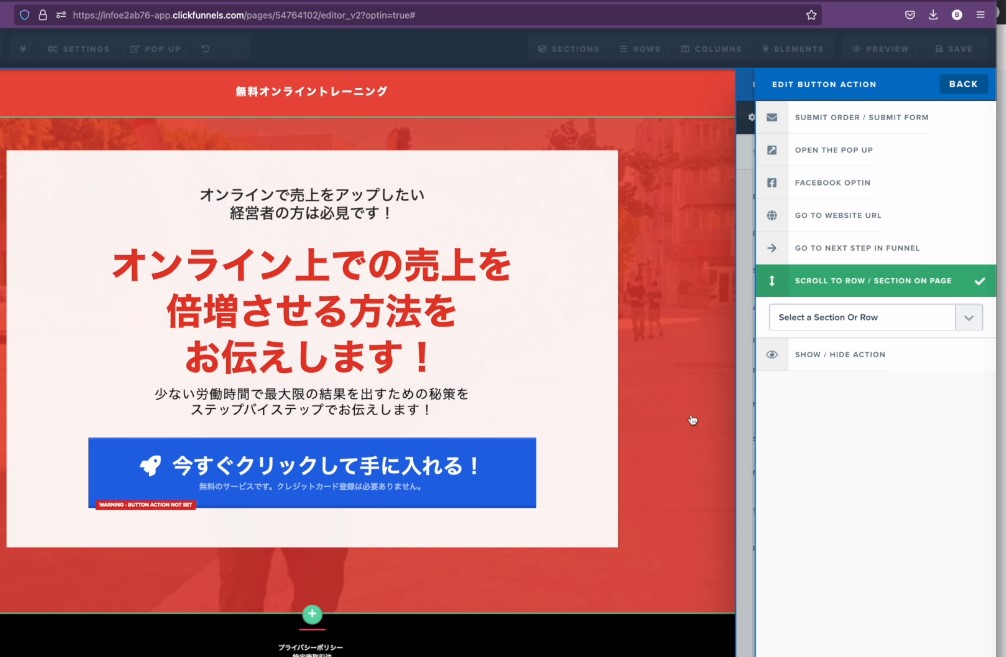This screenshot has height=657, width=1006.
Task: Click the padlock site security icon
Action: [43, 15]
